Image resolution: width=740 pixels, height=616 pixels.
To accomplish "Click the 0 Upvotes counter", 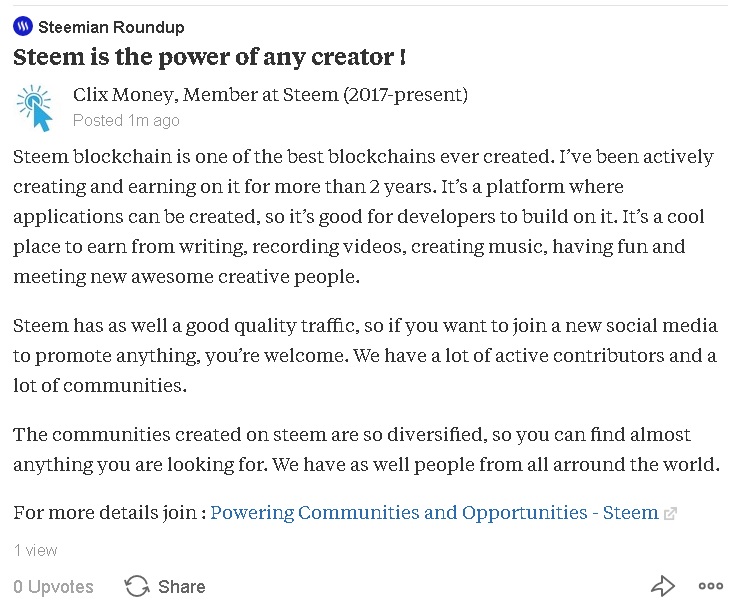I will (53, 587).
